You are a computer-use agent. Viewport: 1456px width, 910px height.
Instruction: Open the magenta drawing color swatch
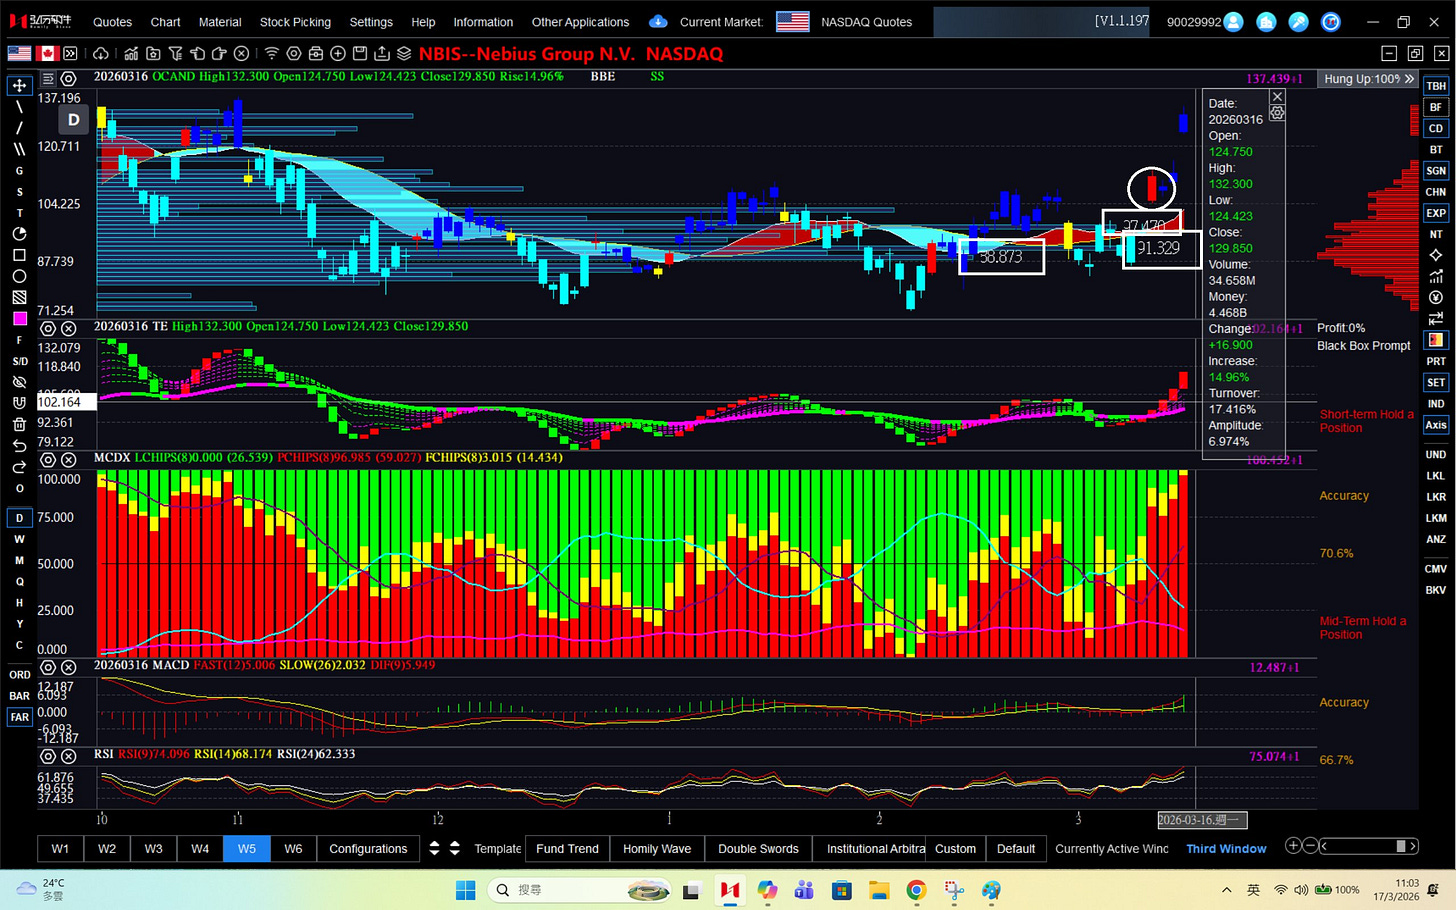coord(19,318)
